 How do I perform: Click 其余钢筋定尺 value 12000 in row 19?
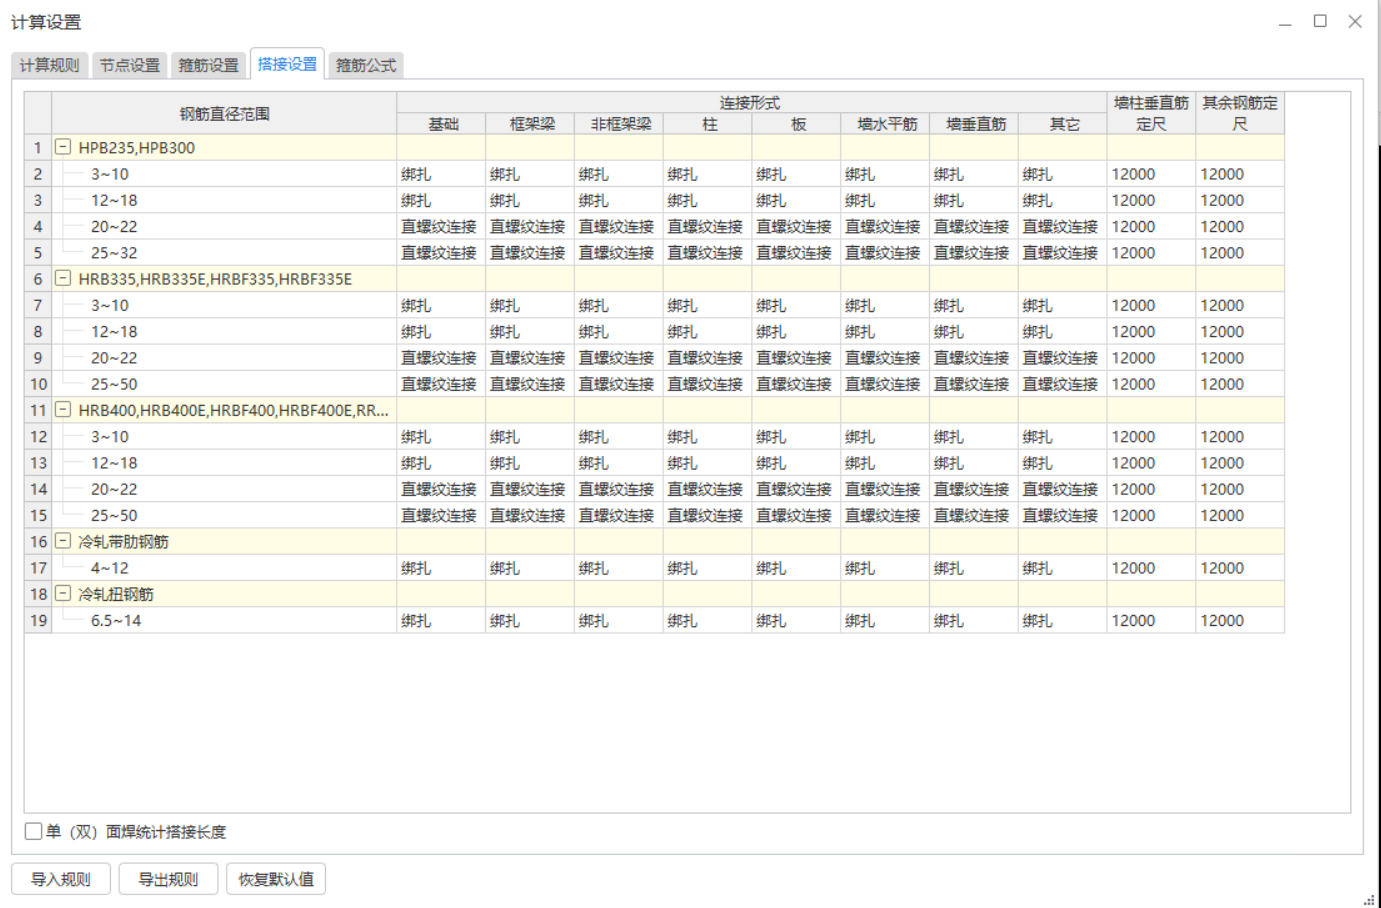[1240, 620]
